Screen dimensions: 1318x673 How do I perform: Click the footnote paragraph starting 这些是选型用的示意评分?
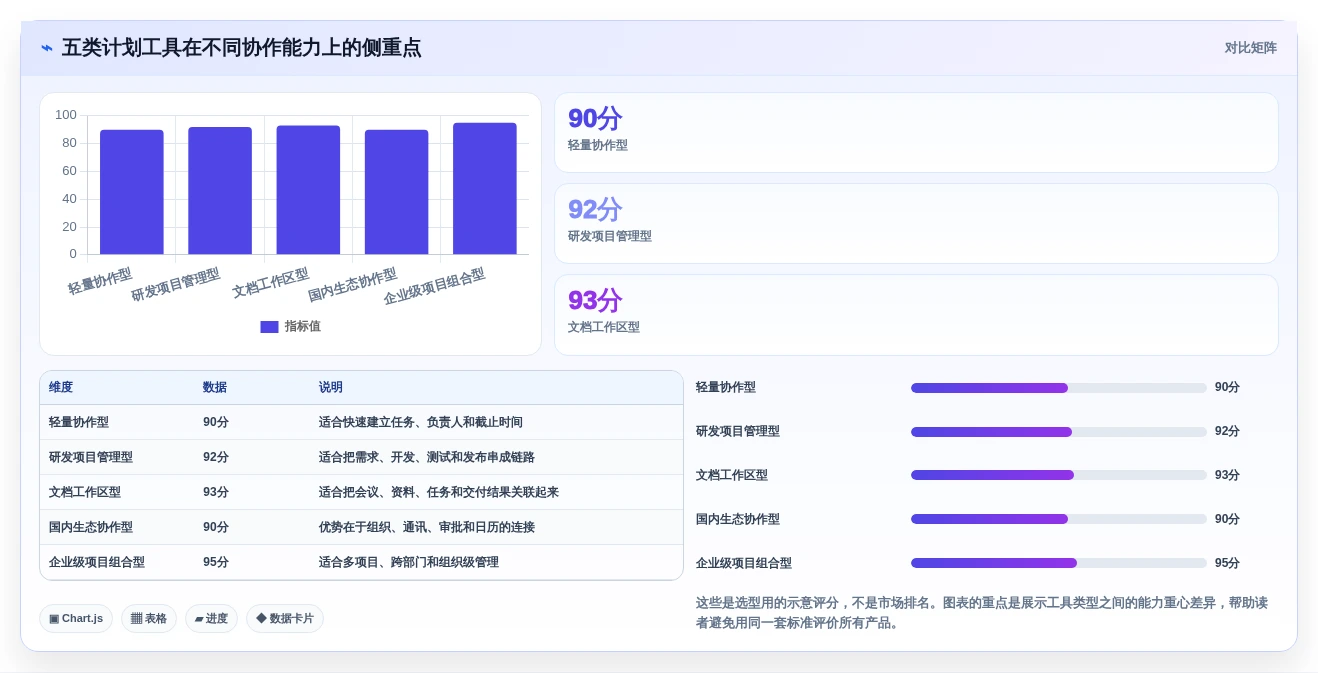click(x=983, y=613)
